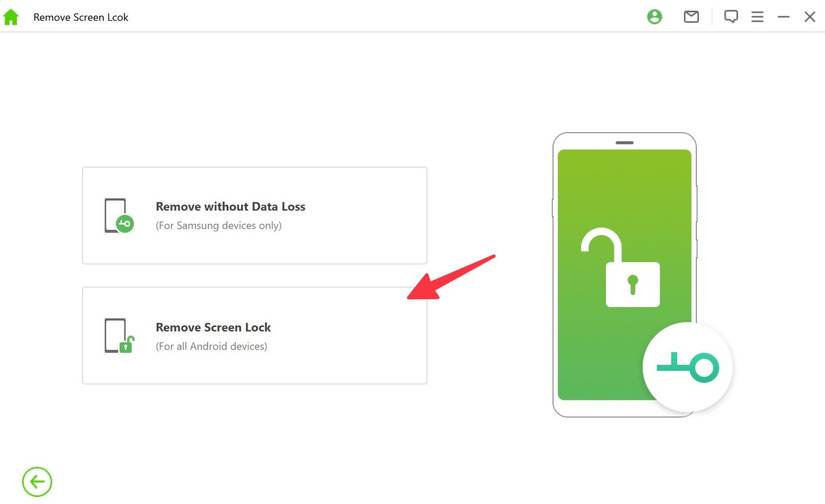
Task: Click the phone with padlock icon
Action: [119, 336]
